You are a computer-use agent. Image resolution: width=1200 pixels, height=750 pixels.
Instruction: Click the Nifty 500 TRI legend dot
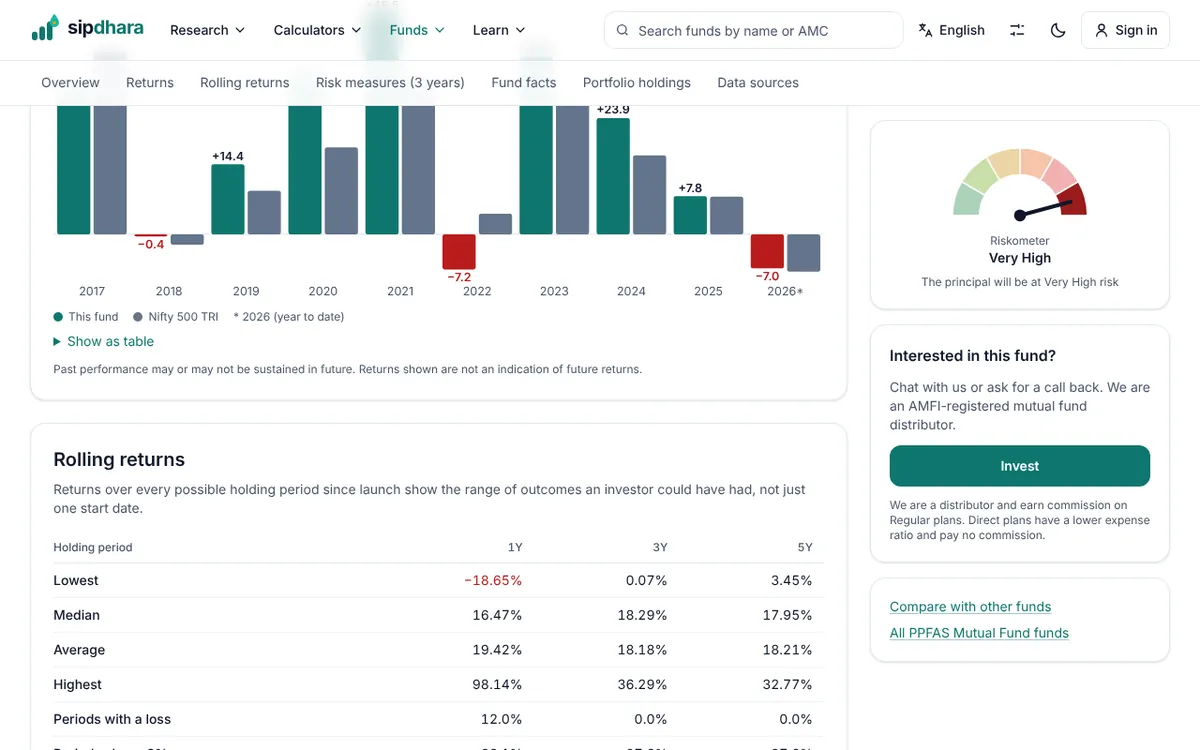click(x=138, y=317)
